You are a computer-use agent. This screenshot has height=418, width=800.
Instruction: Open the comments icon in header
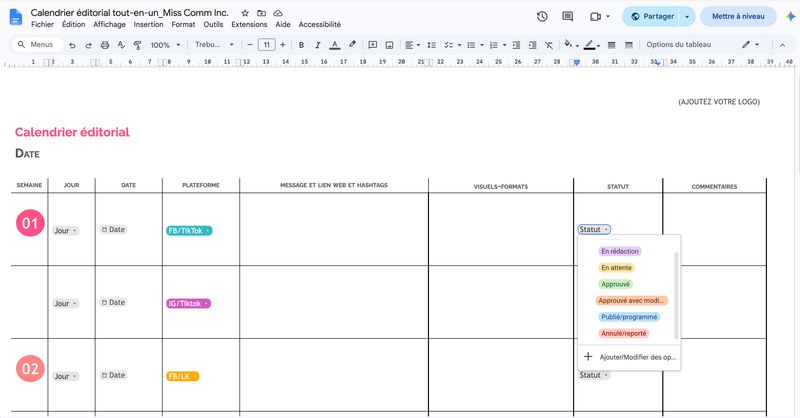(x=567, y=16)
